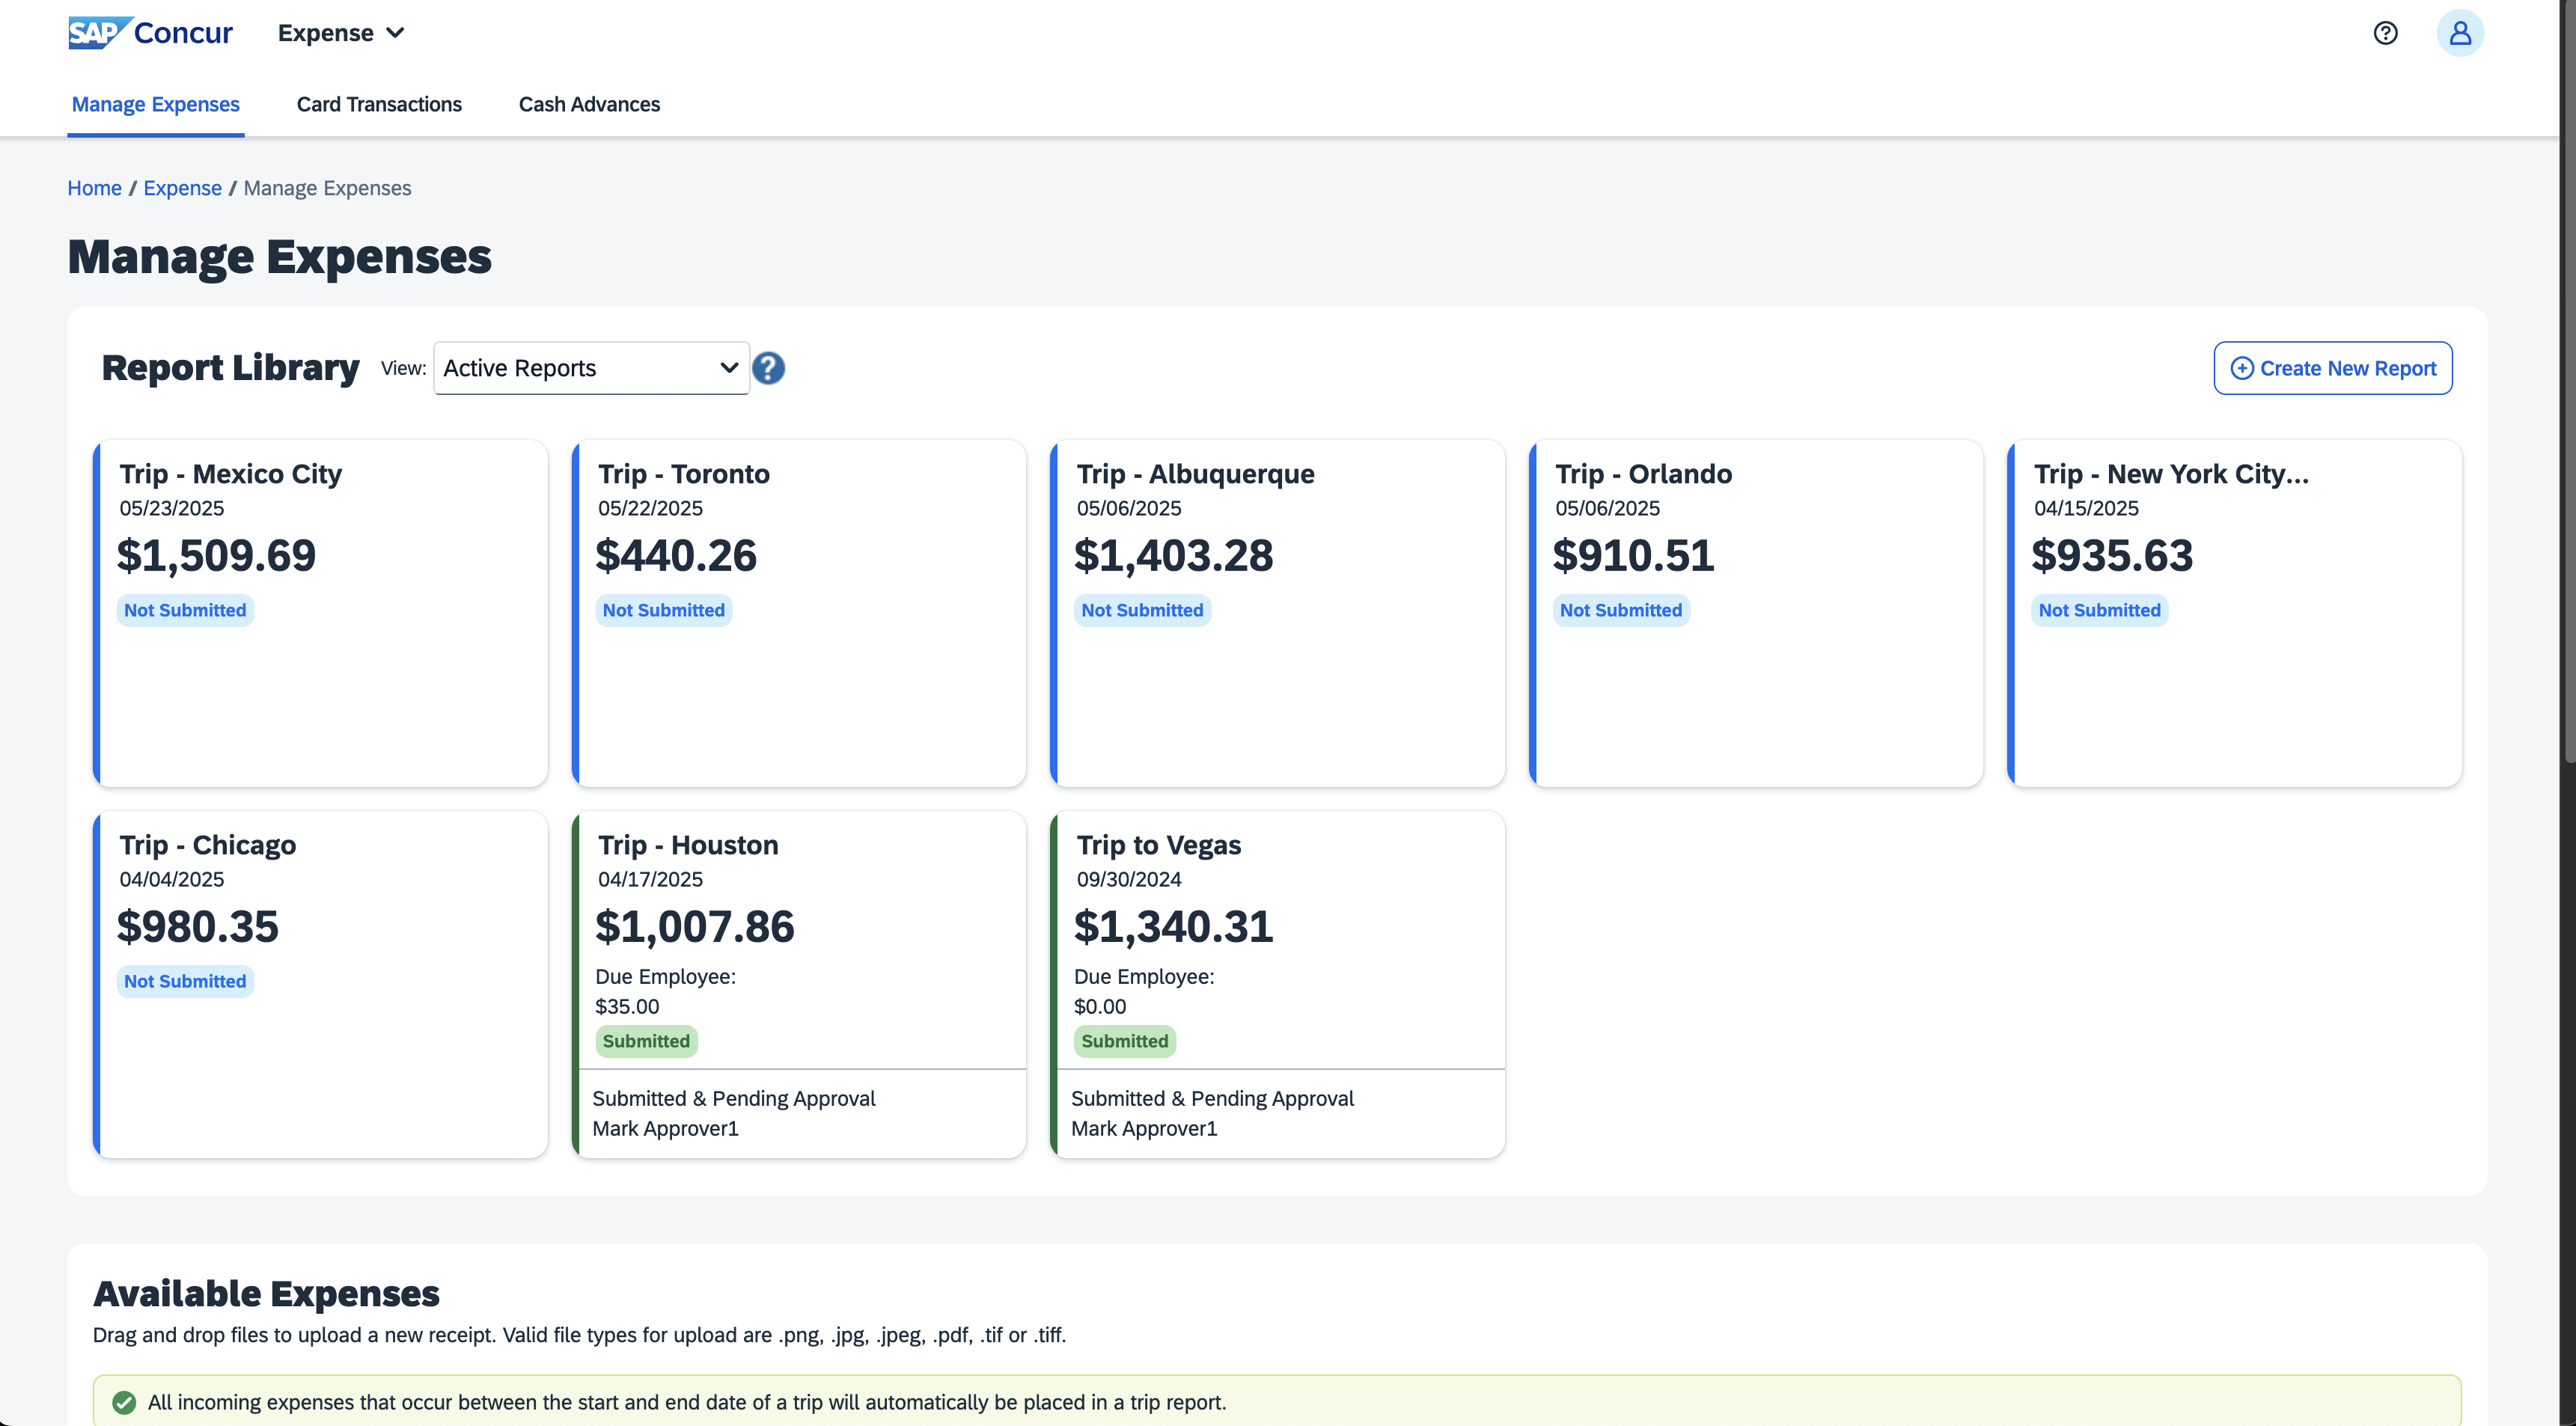Viewport: 2576px width, 1426px height.
Task: Click the blue question mark beside View
Action: pyautogui.click(x=768, y=368)
